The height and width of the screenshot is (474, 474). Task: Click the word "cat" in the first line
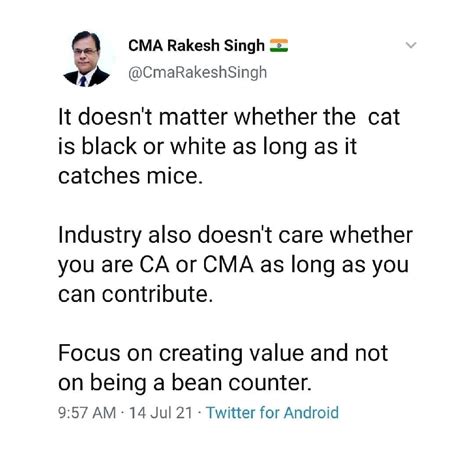tap(384, 117)
